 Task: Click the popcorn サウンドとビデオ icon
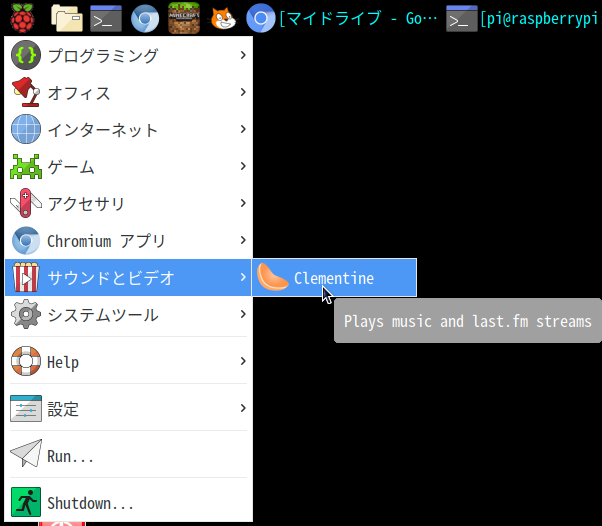[x=26, y=277]
